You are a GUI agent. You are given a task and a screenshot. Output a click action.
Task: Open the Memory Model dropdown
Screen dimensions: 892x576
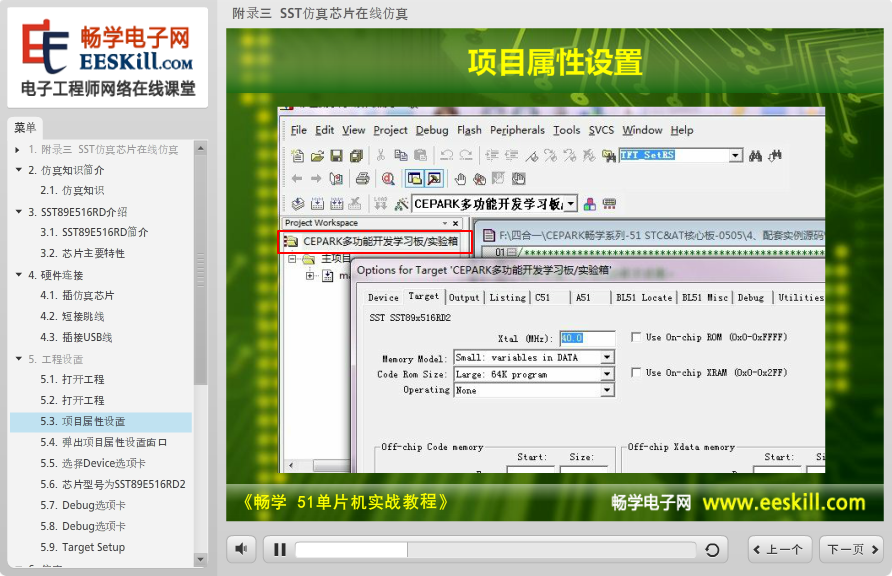[x=607, y=357]
